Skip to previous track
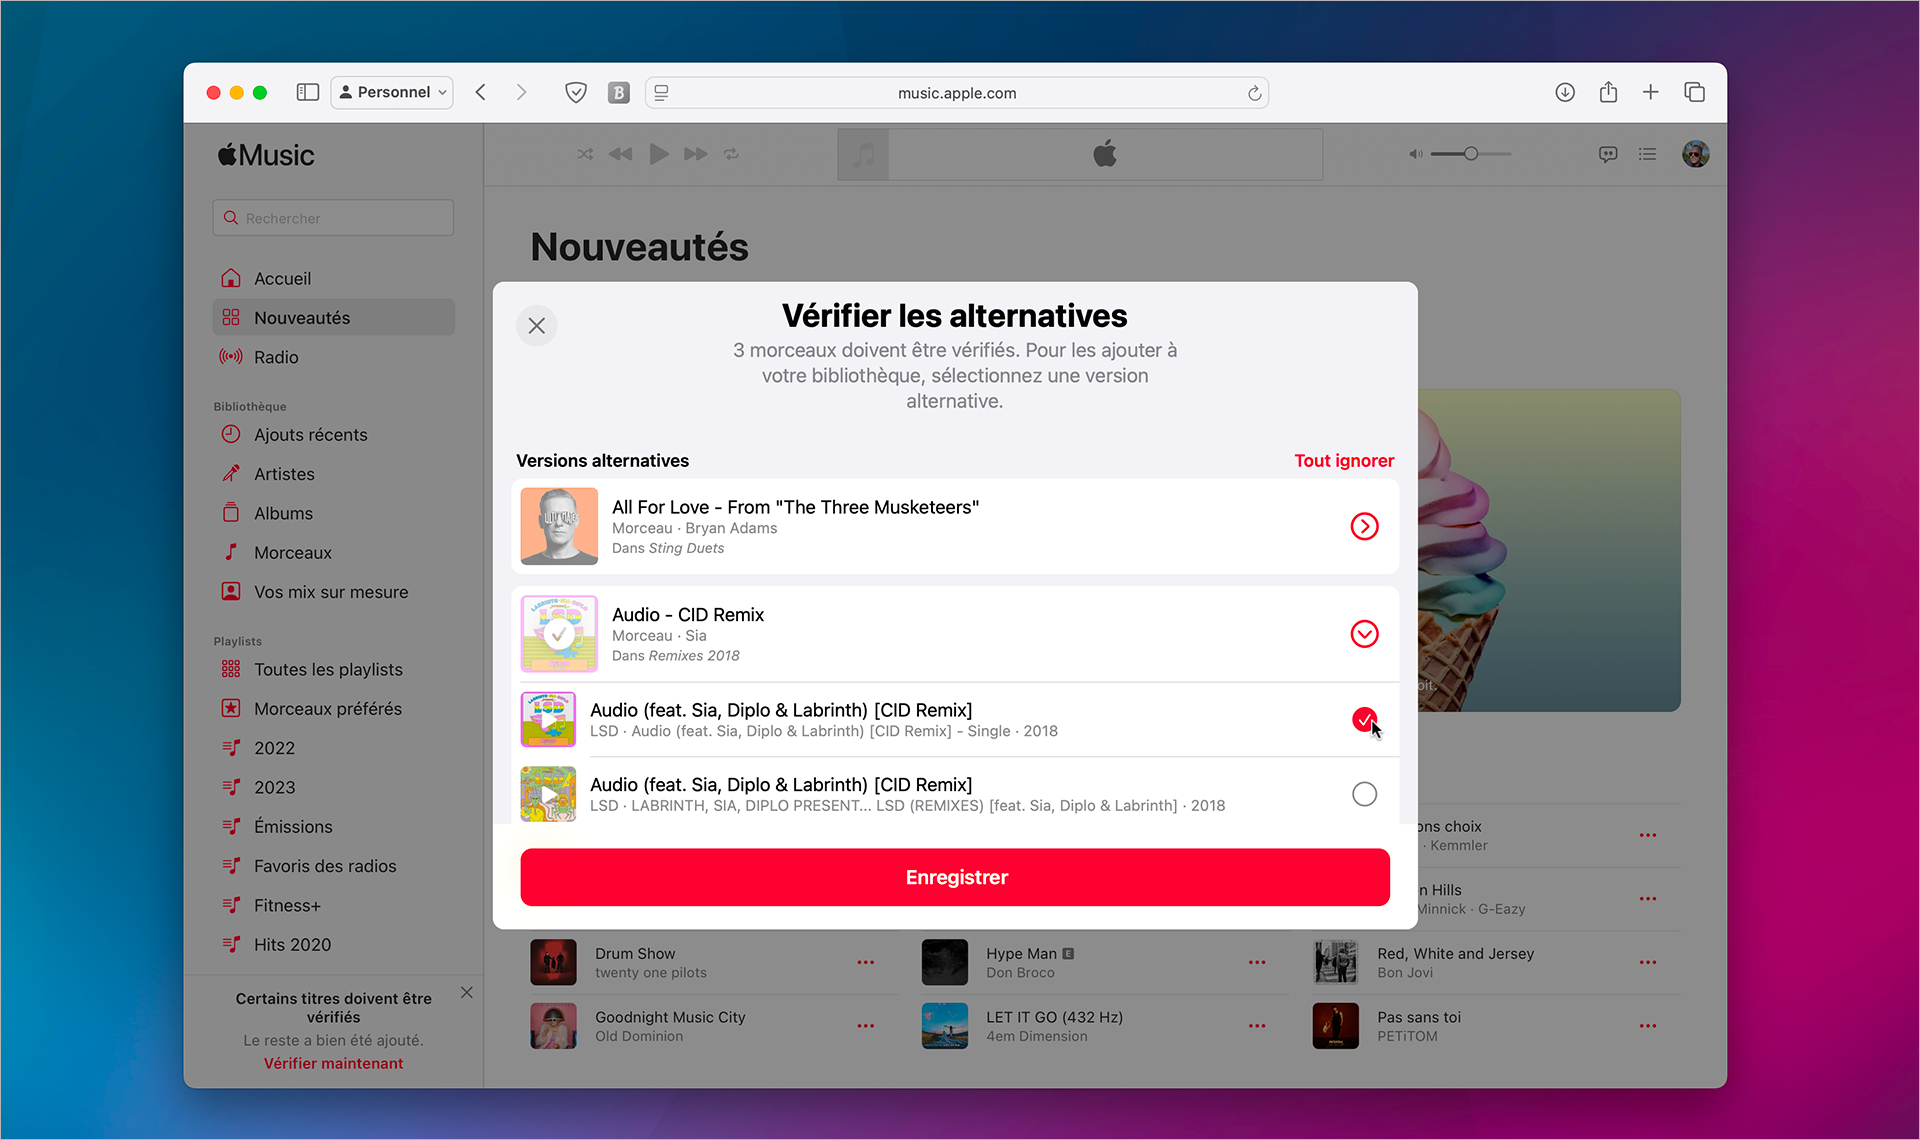 [x=620, y=154]
